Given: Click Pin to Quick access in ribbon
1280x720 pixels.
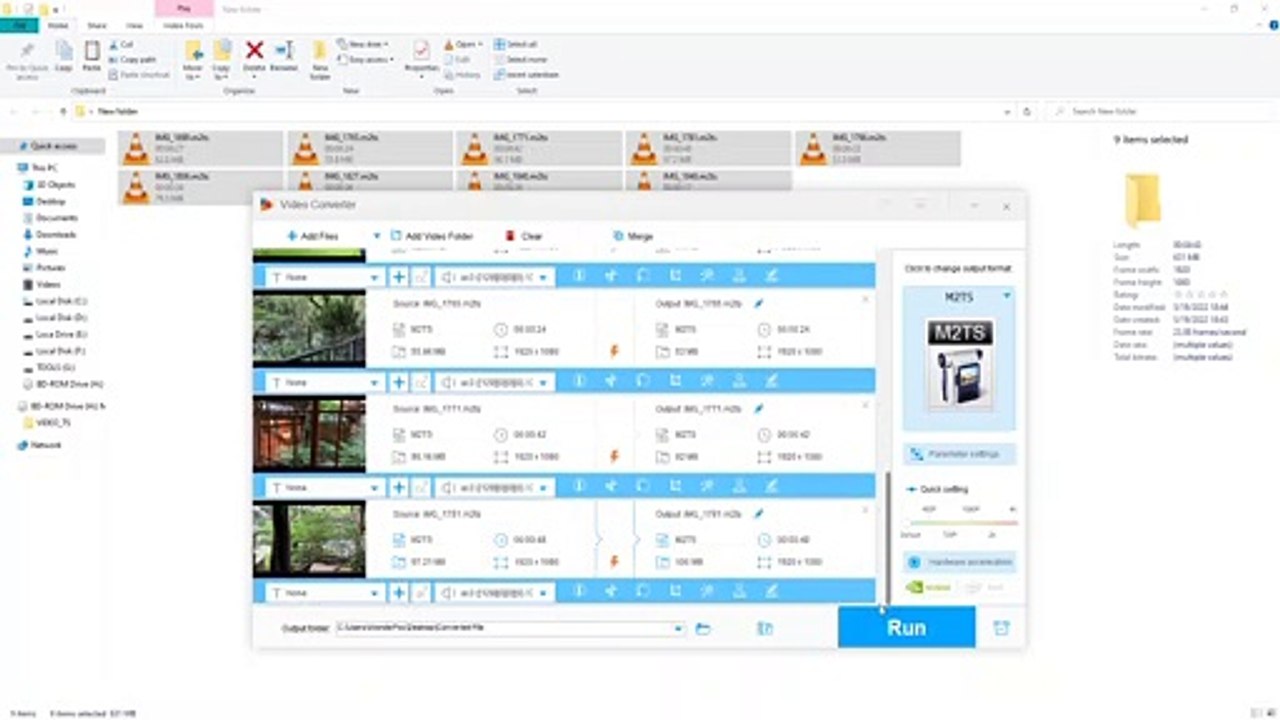Looking at the screenshot, I should (x=27, y=59).
